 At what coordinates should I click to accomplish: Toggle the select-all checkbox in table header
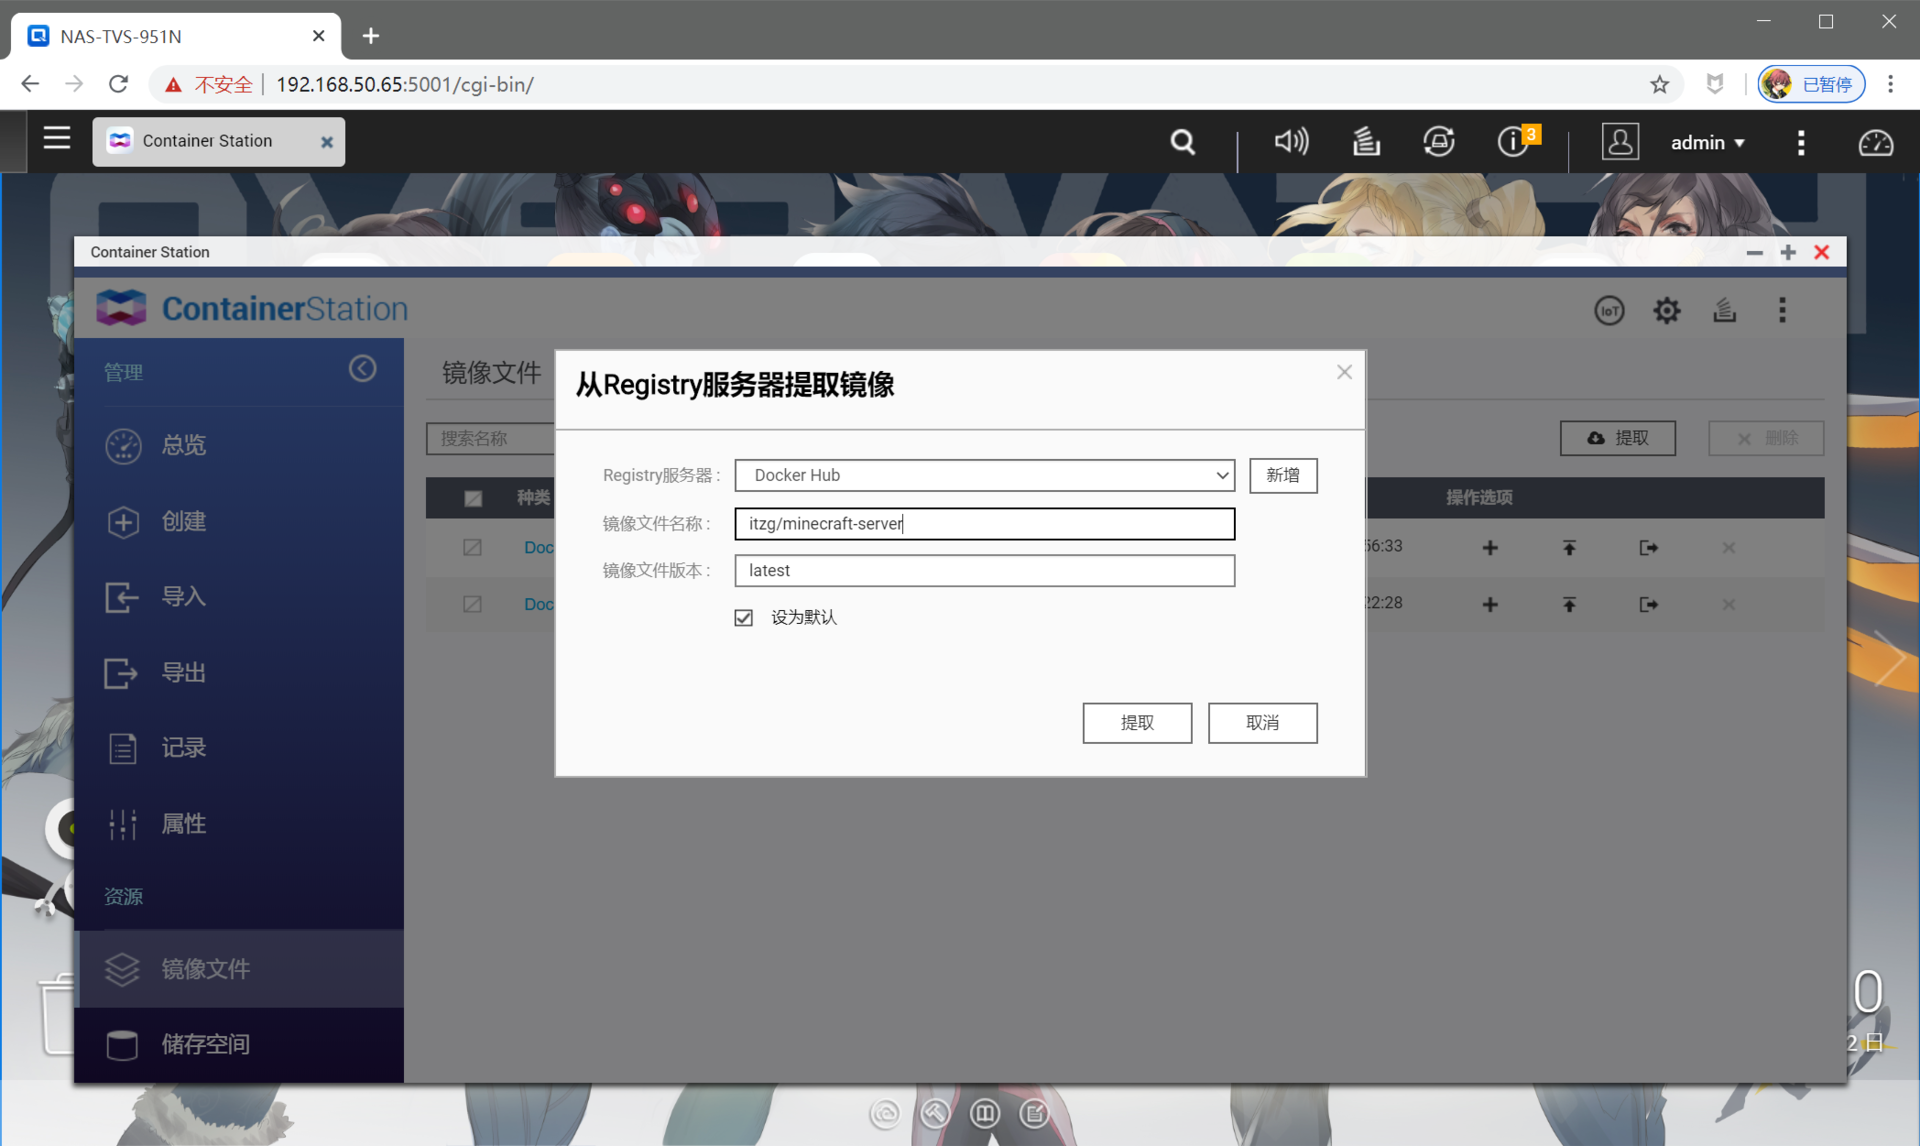click(x=473, y=498)
